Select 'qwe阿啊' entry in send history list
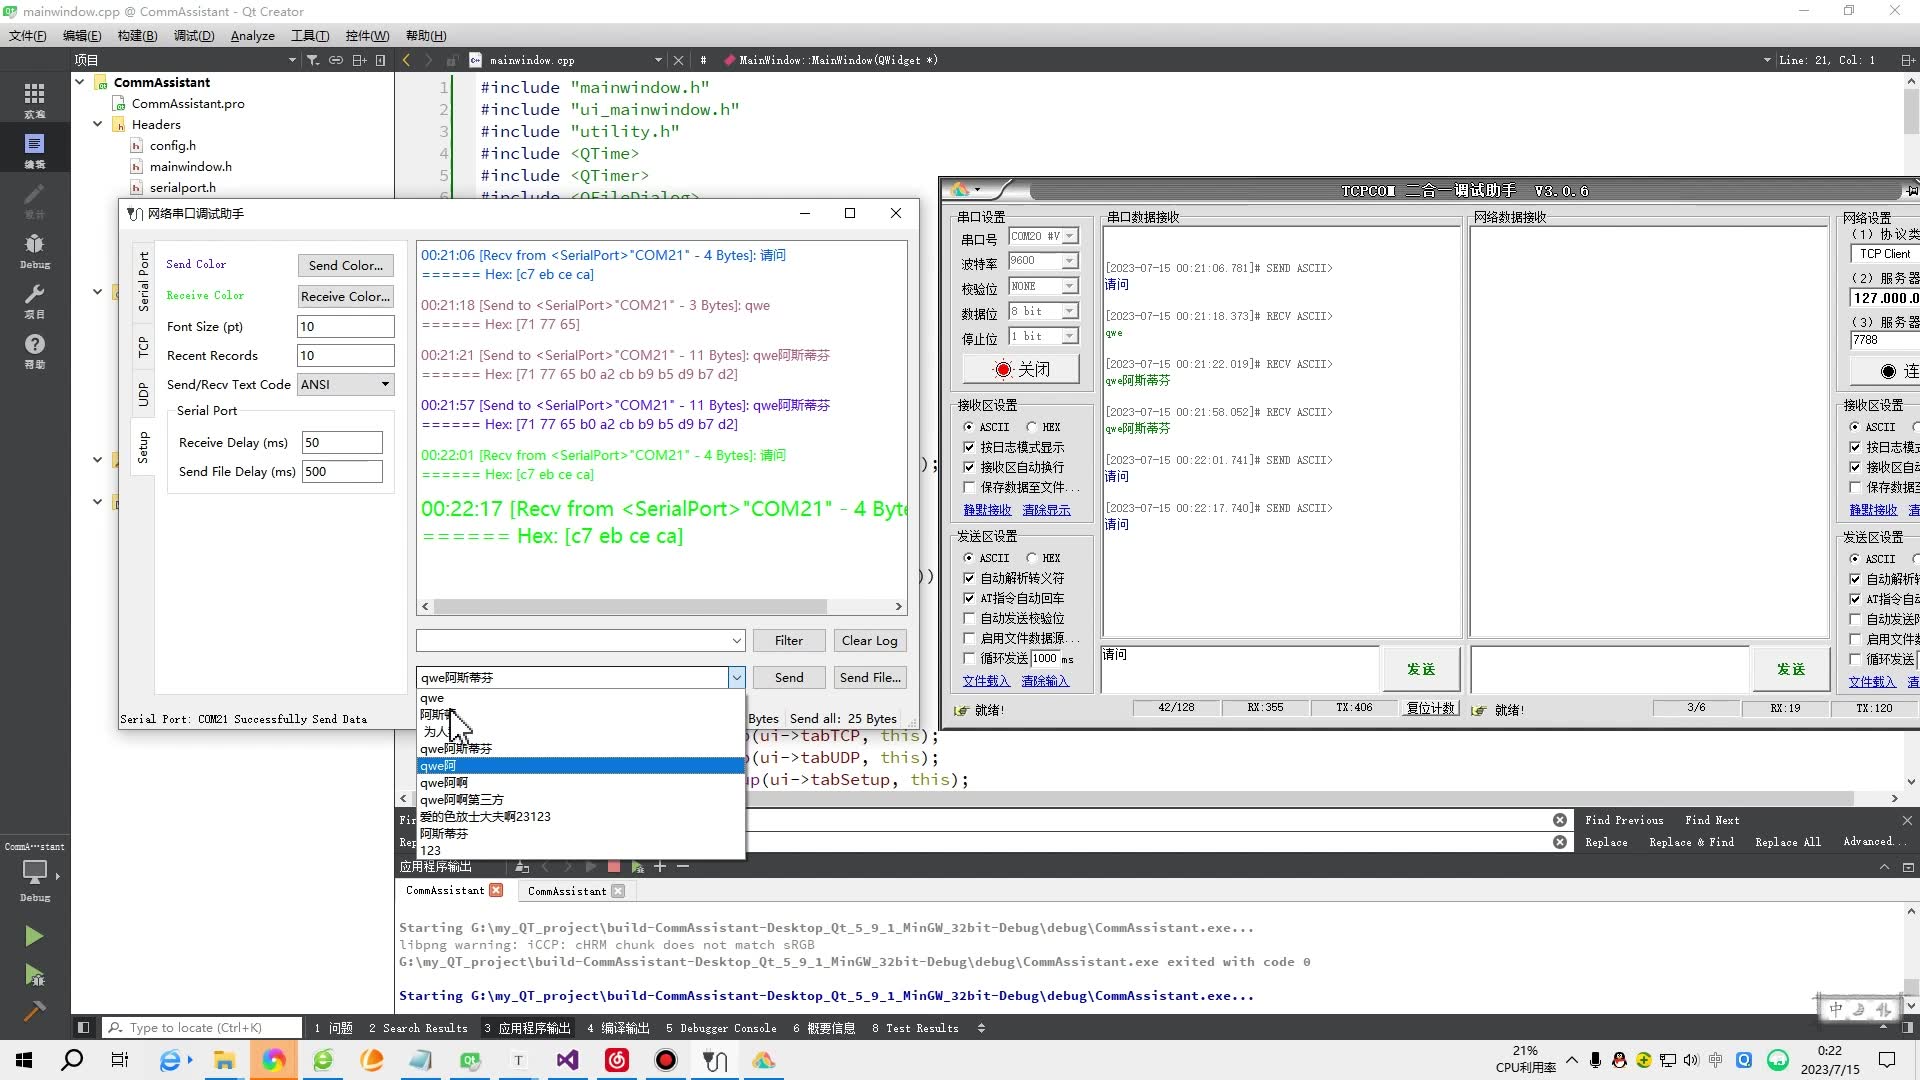1920x1080 pixels. pyautogui.click(x=580, y=782)
